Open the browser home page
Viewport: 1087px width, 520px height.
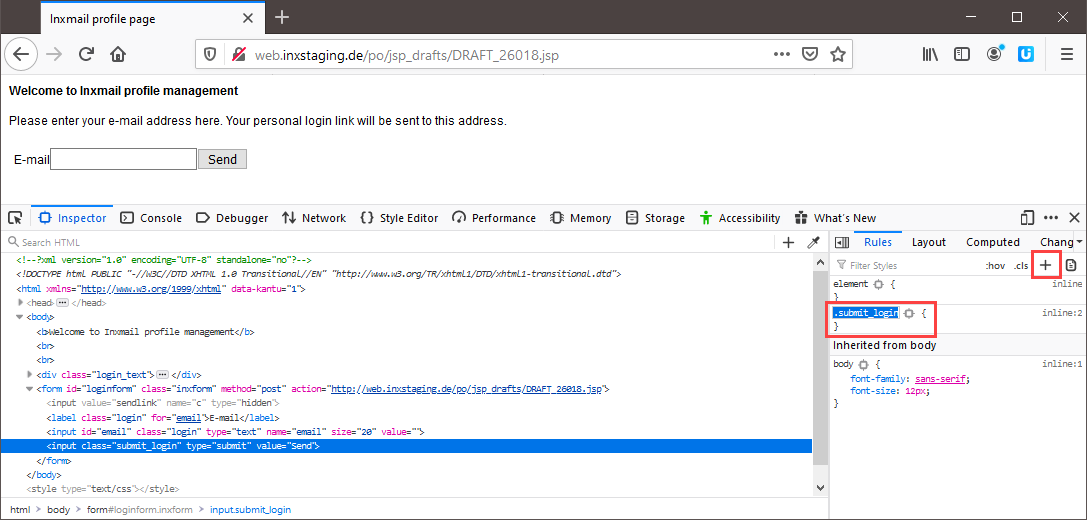[x=119, y=54]
